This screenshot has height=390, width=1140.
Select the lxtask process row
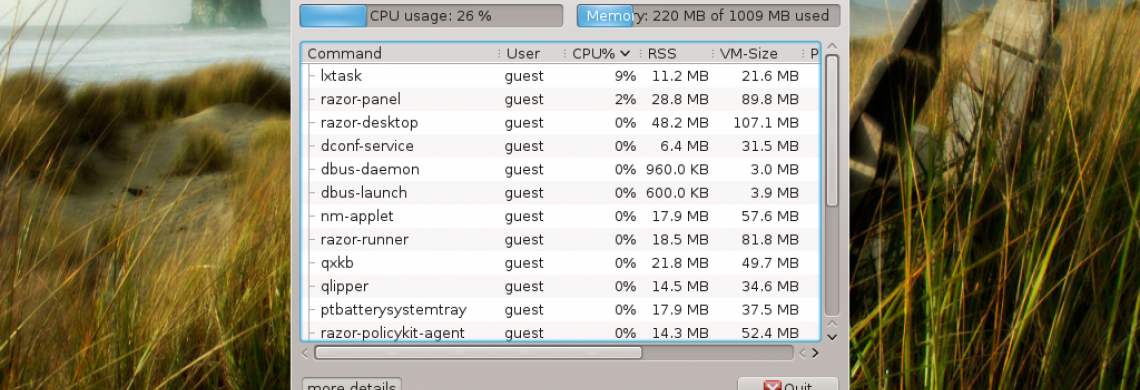561,76
